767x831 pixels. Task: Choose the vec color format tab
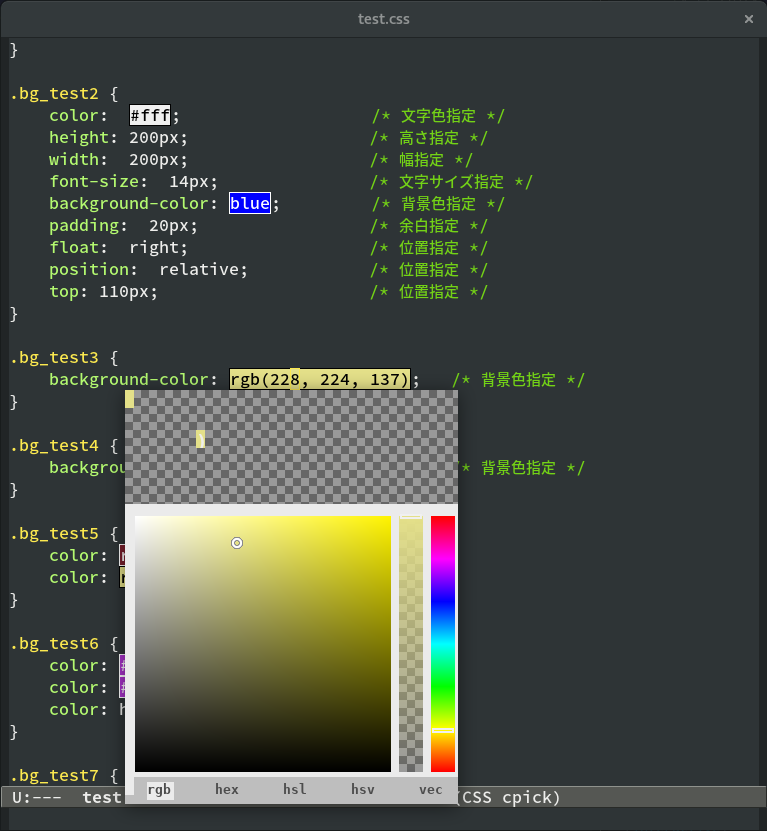430,790
